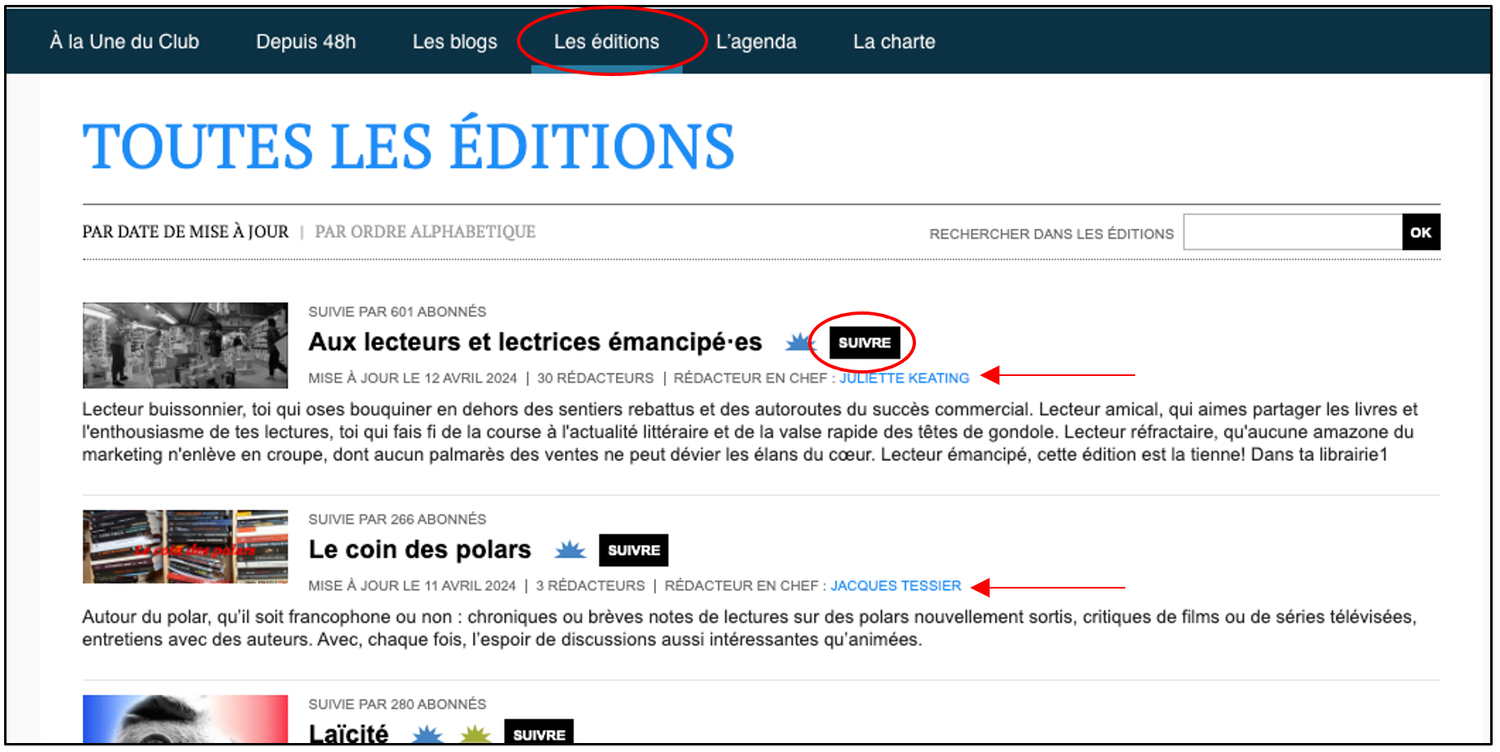Click blue starburst badge beside Laïcité
Image resolution: width=1500 pixels, height=752 pixels.
tap(428, 736)
